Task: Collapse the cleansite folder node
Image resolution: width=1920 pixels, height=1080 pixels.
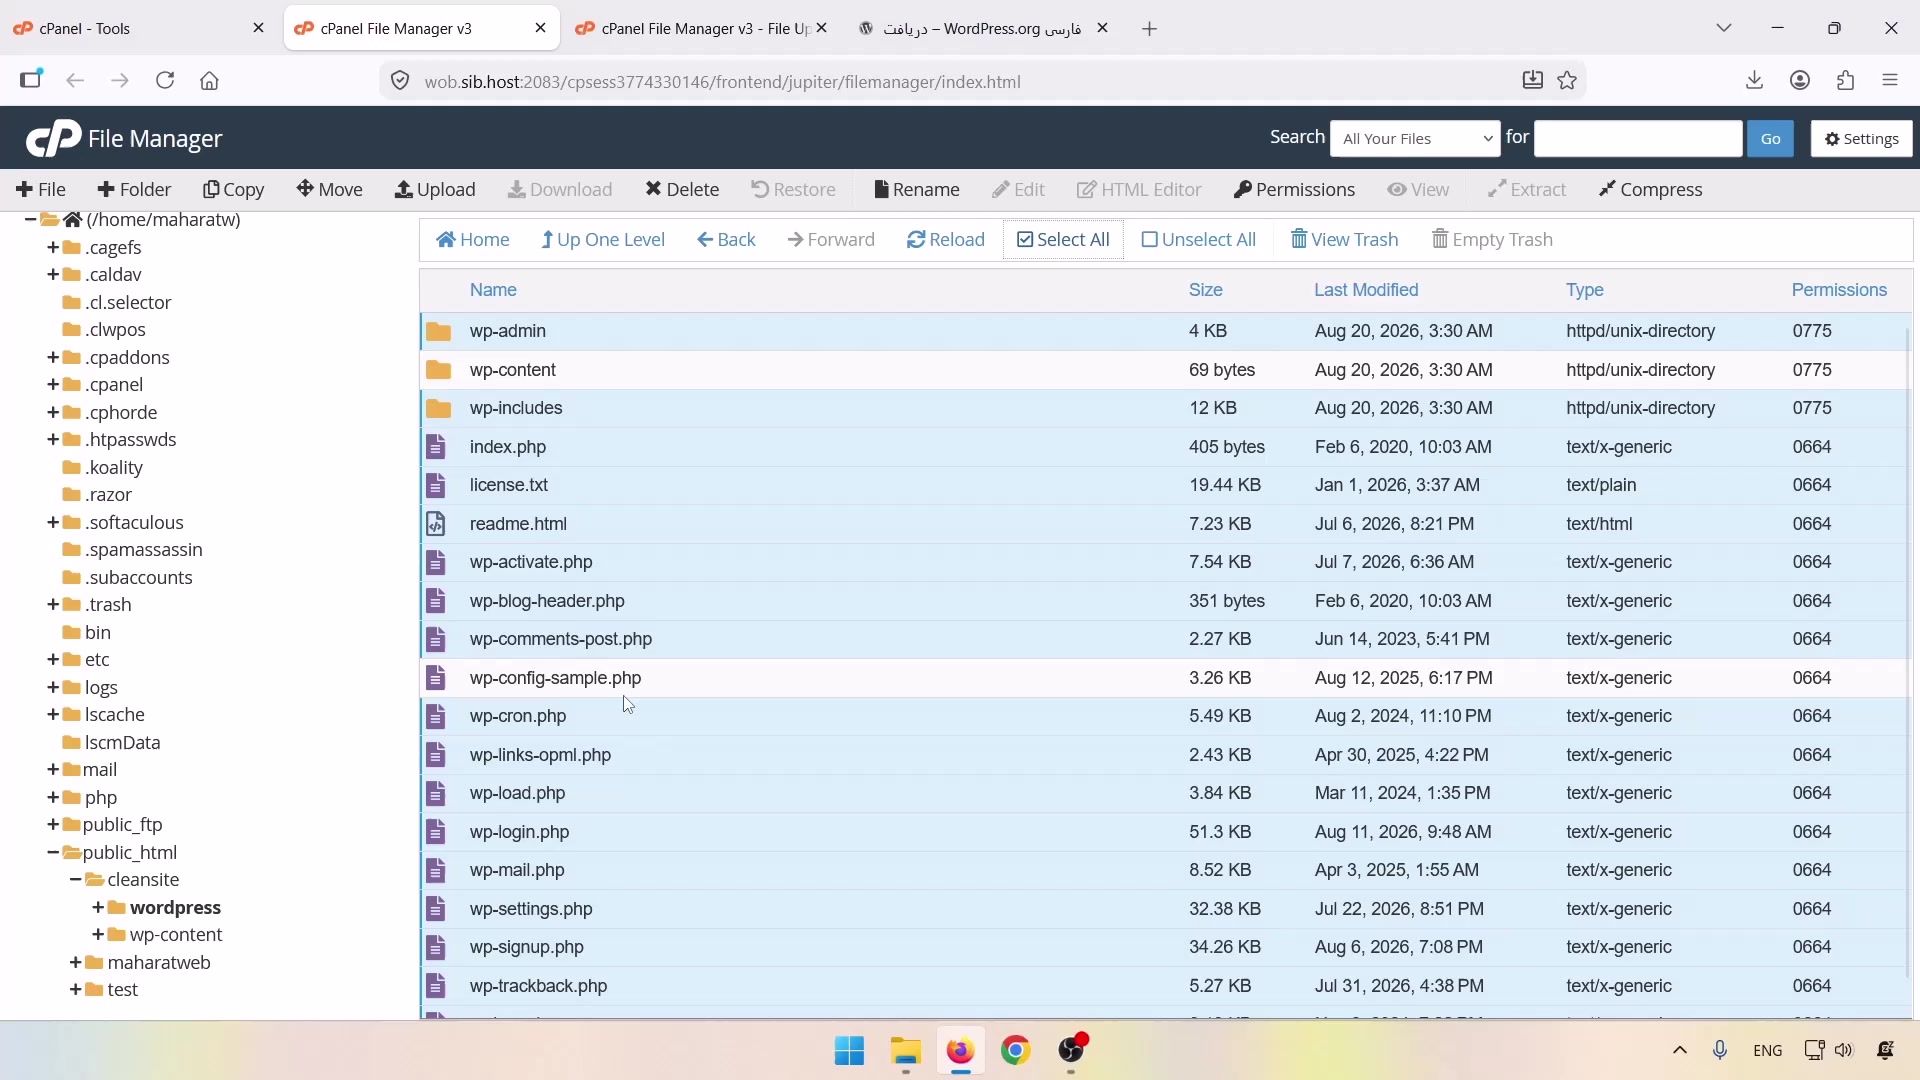Action: coord(75,880)
